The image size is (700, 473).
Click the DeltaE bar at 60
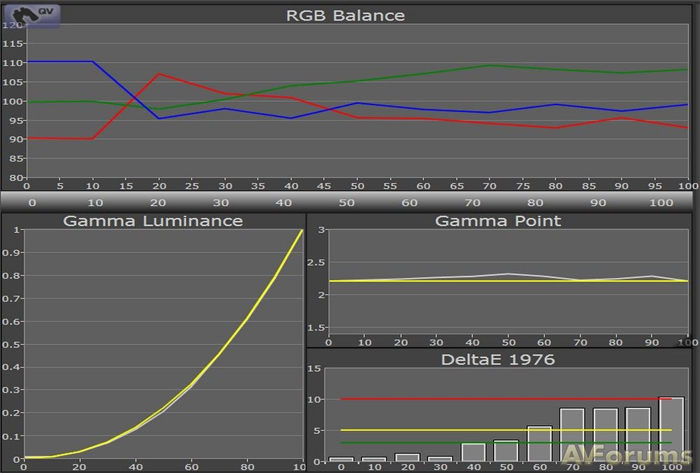pos(539,444)
